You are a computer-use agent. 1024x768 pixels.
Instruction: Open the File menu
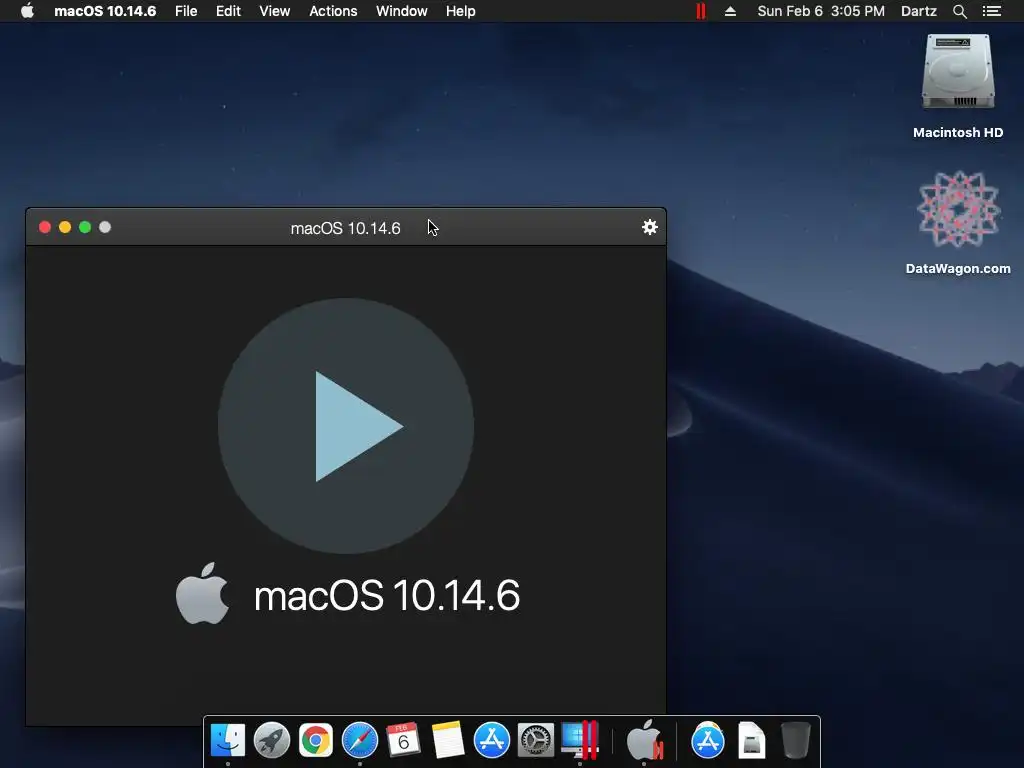coord(186,11)
